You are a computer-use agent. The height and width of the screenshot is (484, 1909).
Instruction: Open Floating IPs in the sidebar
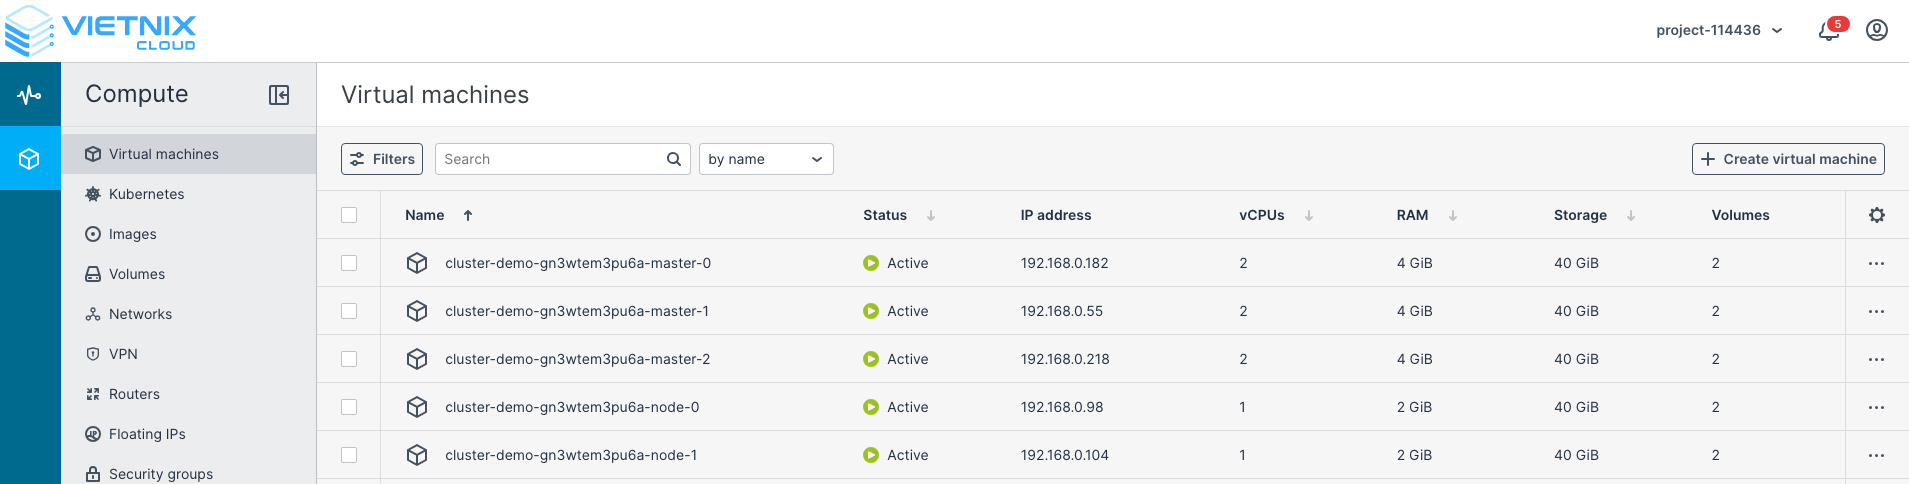click(147, 434)
